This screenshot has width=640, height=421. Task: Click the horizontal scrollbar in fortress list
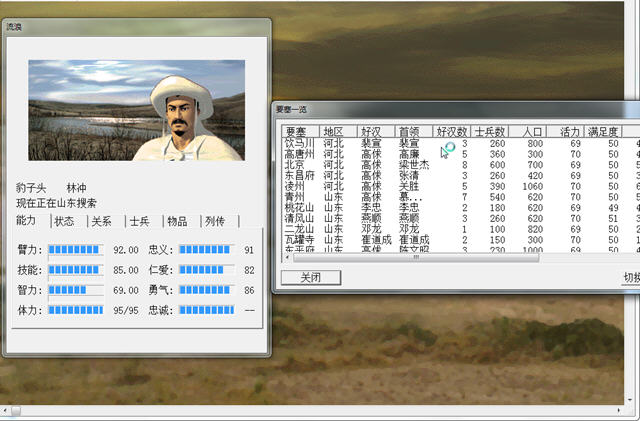(x=416, y=258)
